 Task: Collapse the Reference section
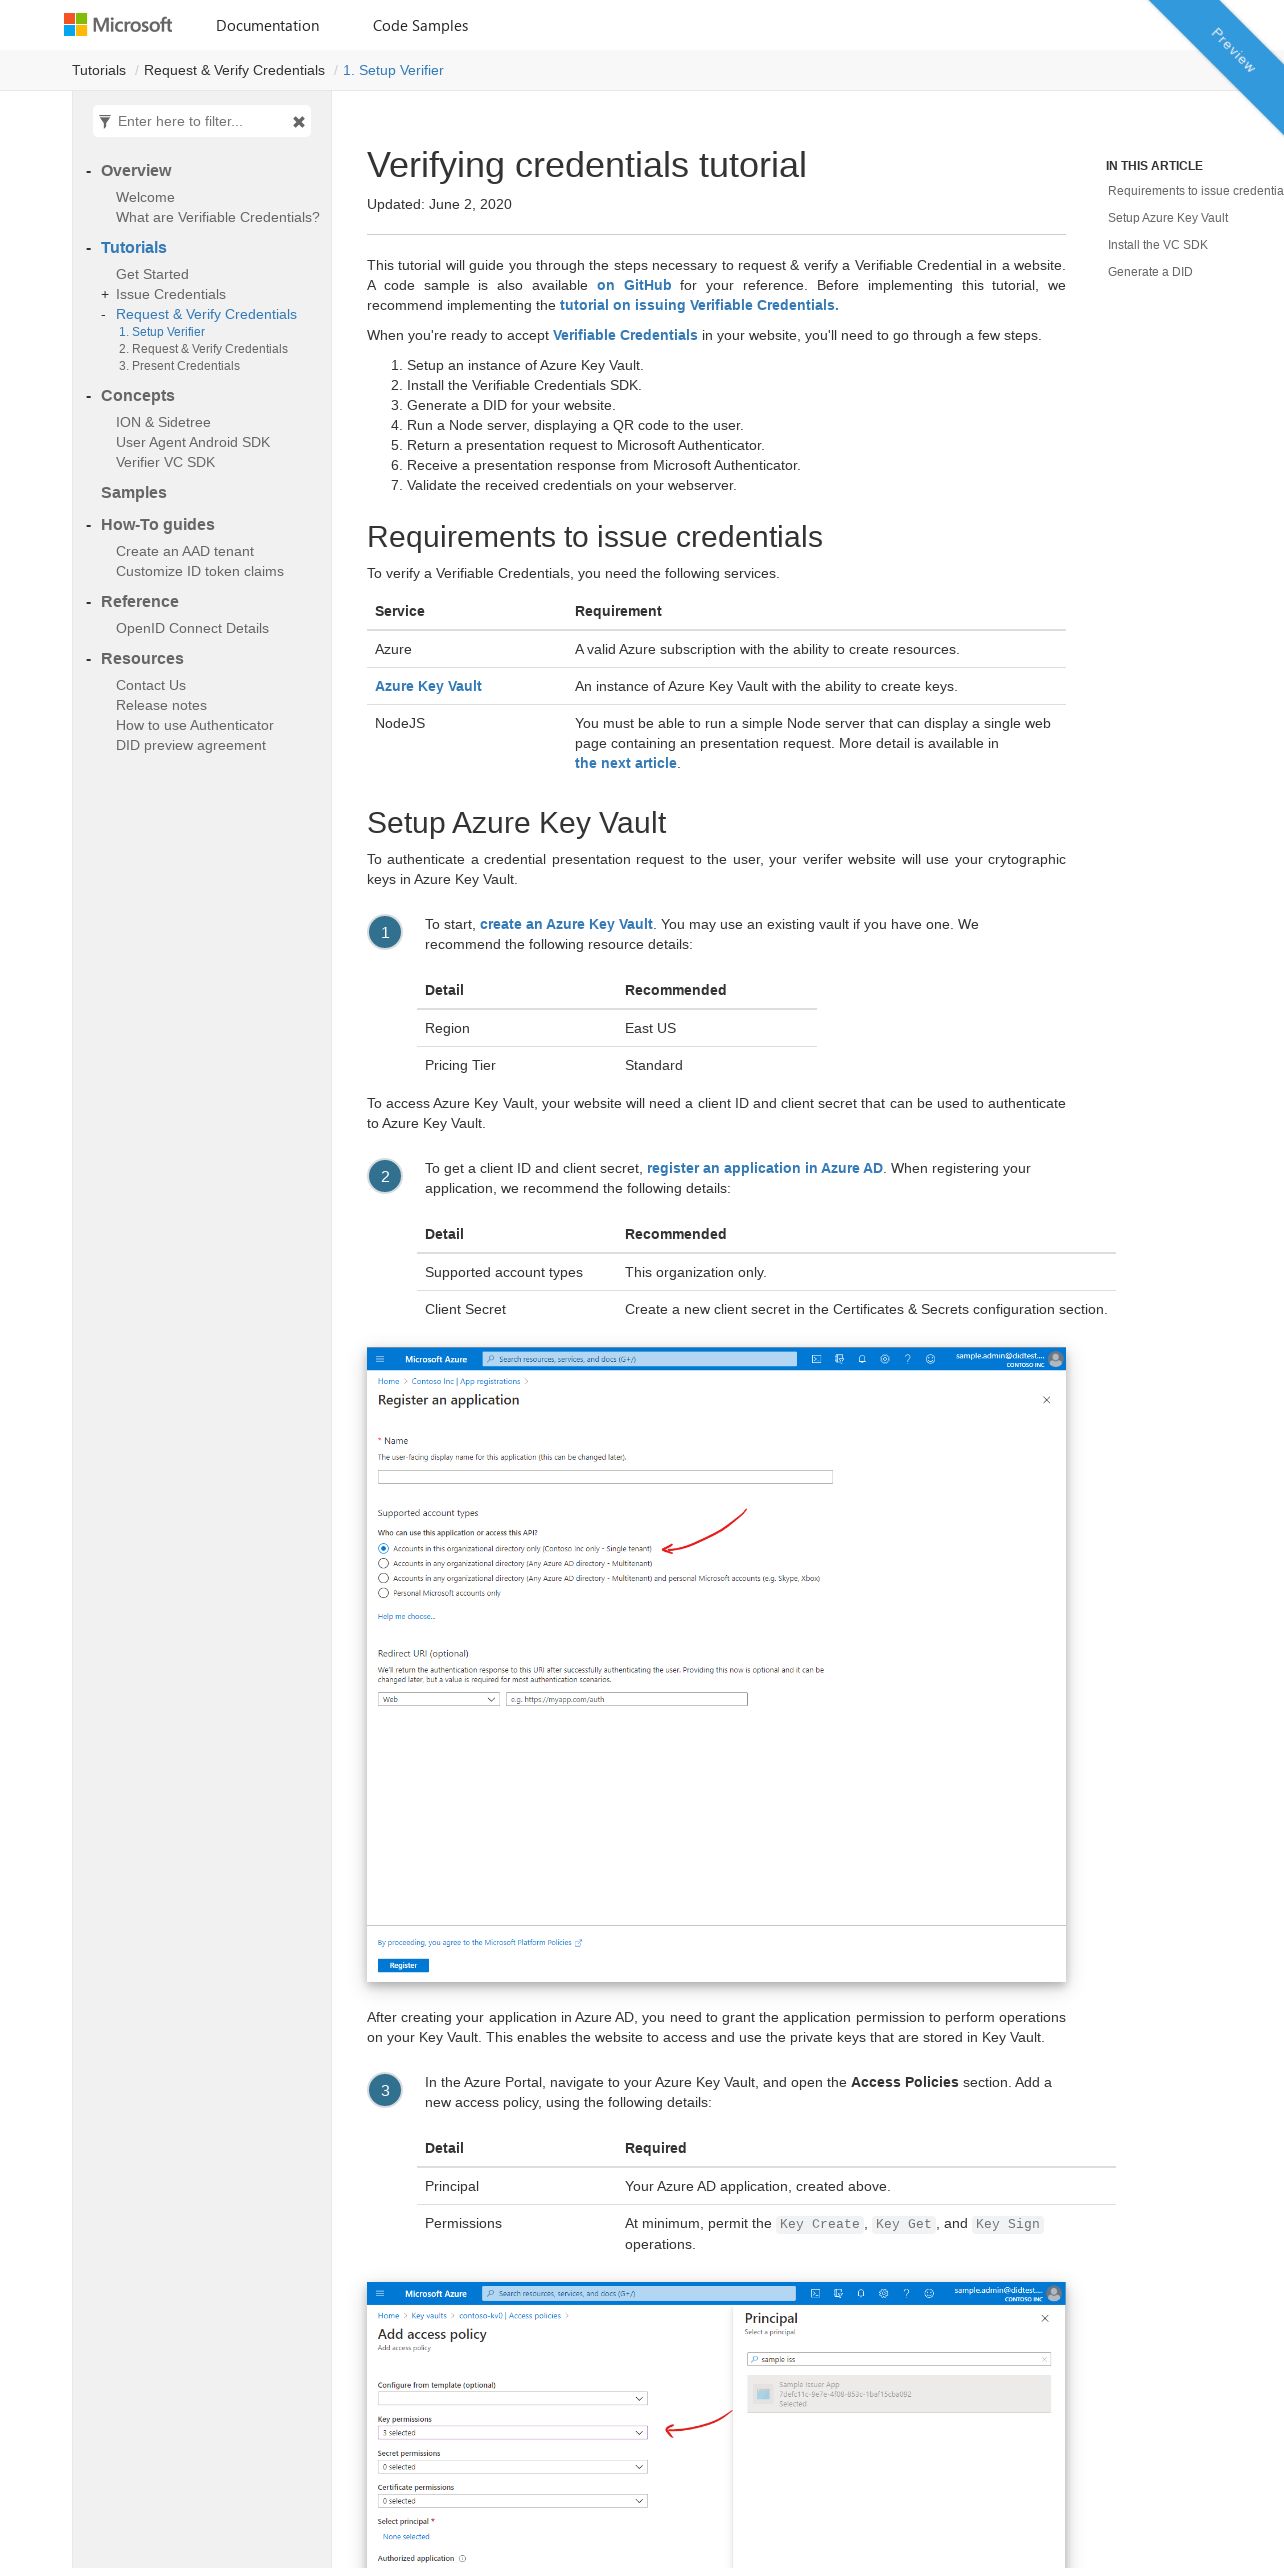coord(89,602)
